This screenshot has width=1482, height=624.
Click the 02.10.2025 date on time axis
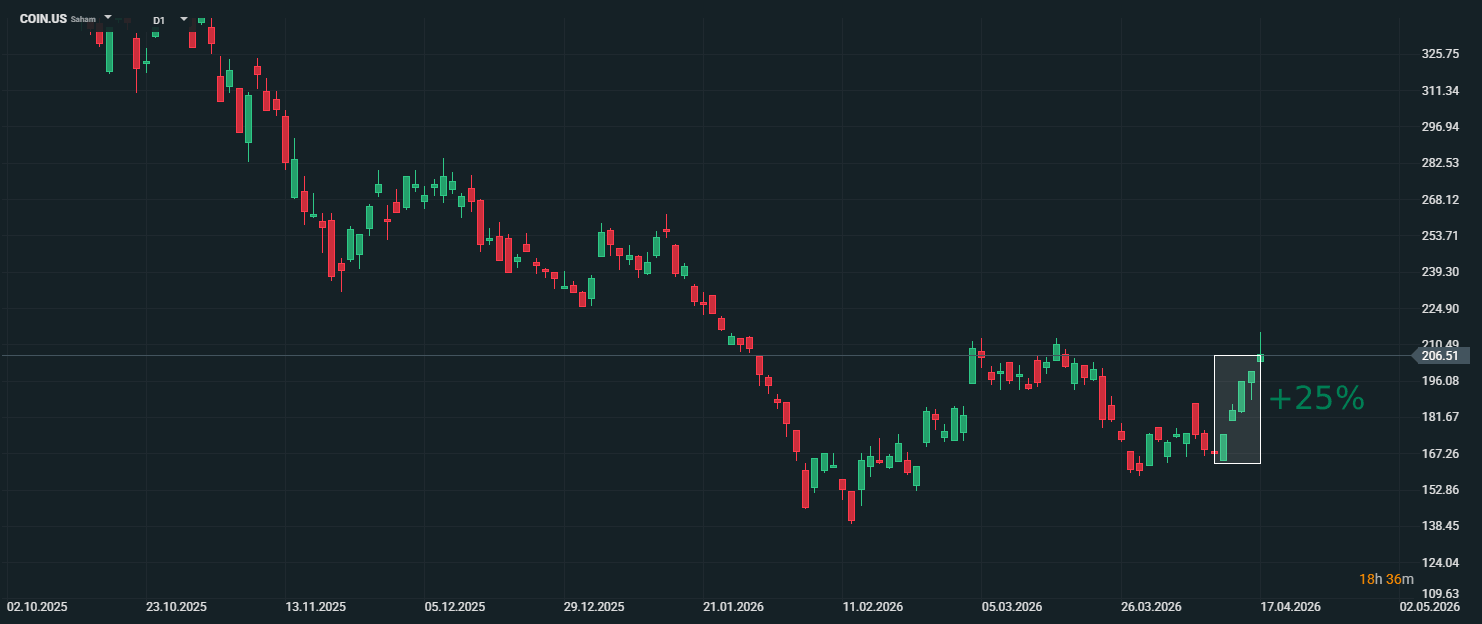pyautogui.click(x=37, y=607)
